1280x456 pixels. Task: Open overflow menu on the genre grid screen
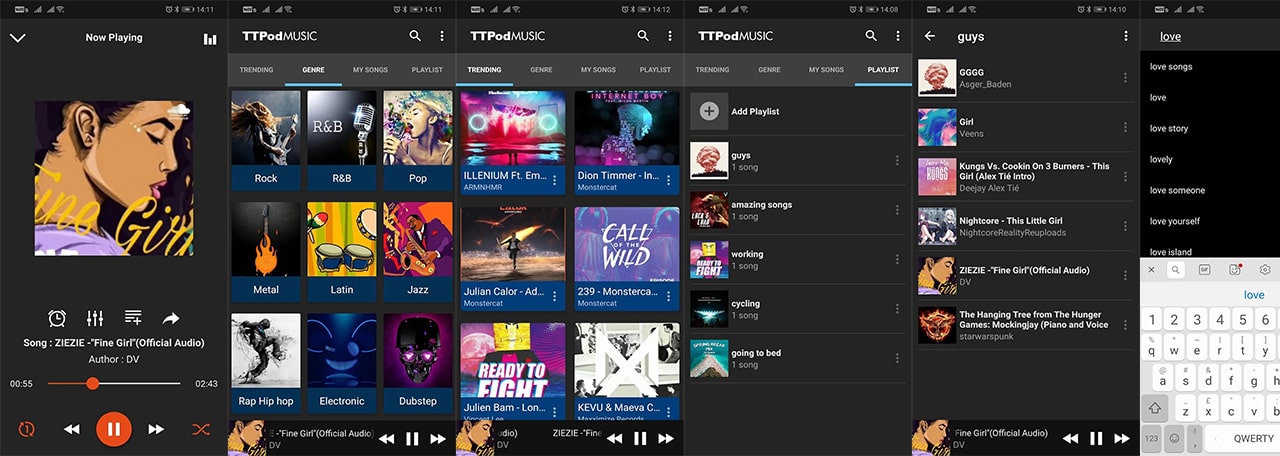pyautogui.click(x=442, y=36)
